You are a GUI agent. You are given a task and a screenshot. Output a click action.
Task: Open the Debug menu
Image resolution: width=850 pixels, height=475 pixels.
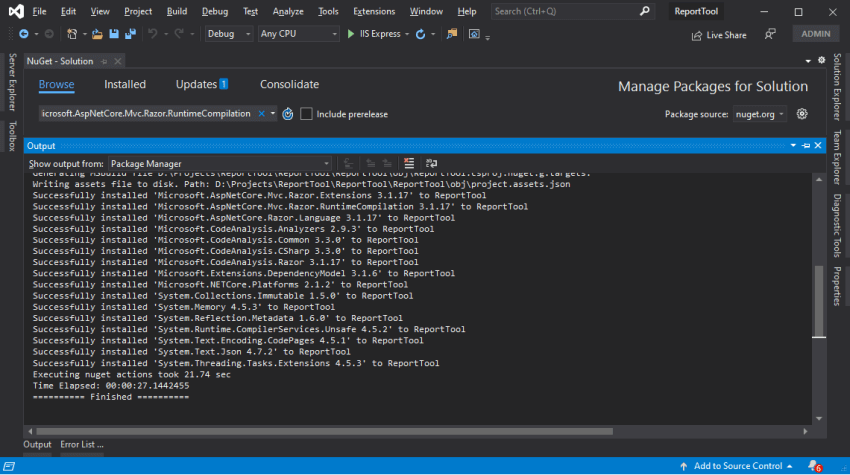pyautogui.click(x=215, y=11)
